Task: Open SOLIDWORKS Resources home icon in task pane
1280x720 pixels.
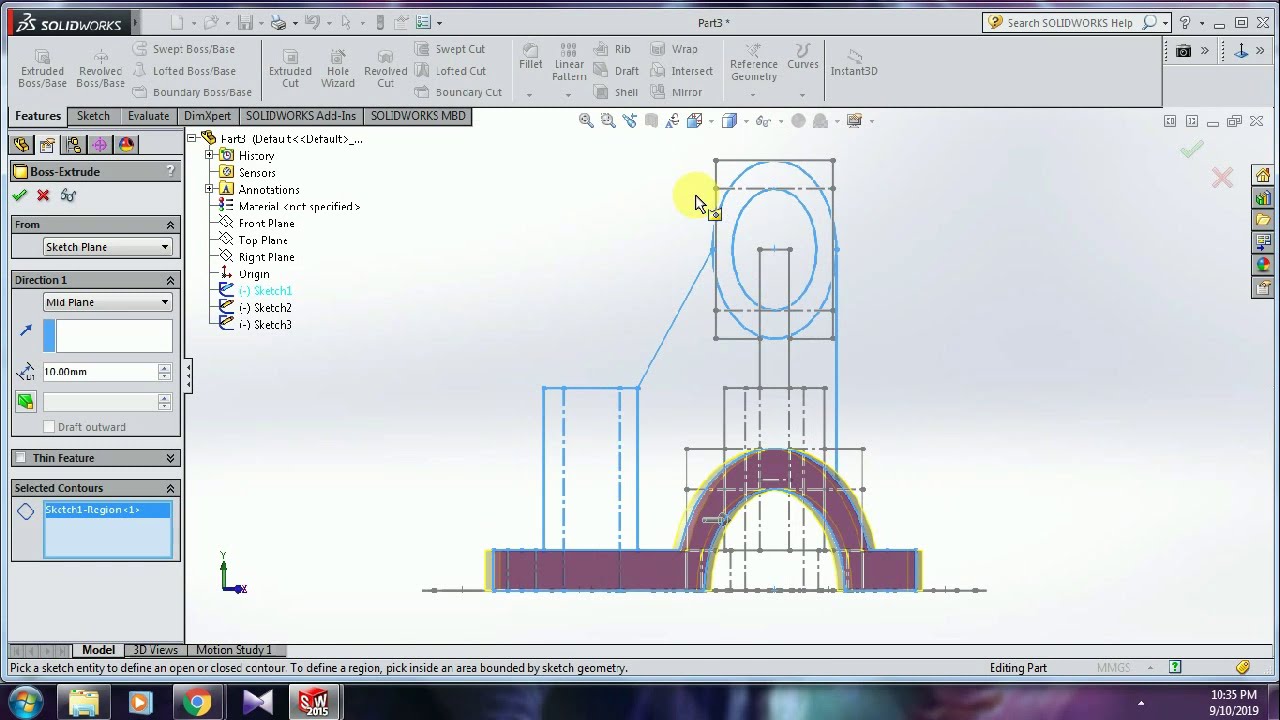Action: (1263, 176)
